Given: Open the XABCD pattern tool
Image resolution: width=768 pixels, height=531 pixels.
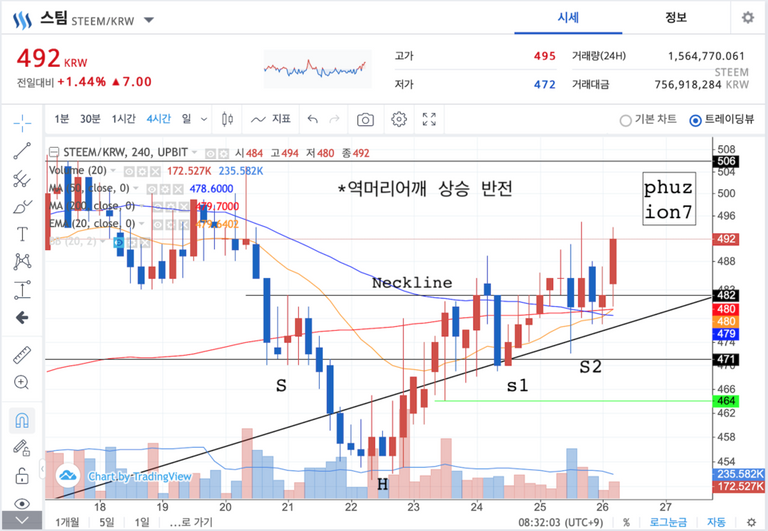Looking at the screenshot, I should [x=22, y=262].
